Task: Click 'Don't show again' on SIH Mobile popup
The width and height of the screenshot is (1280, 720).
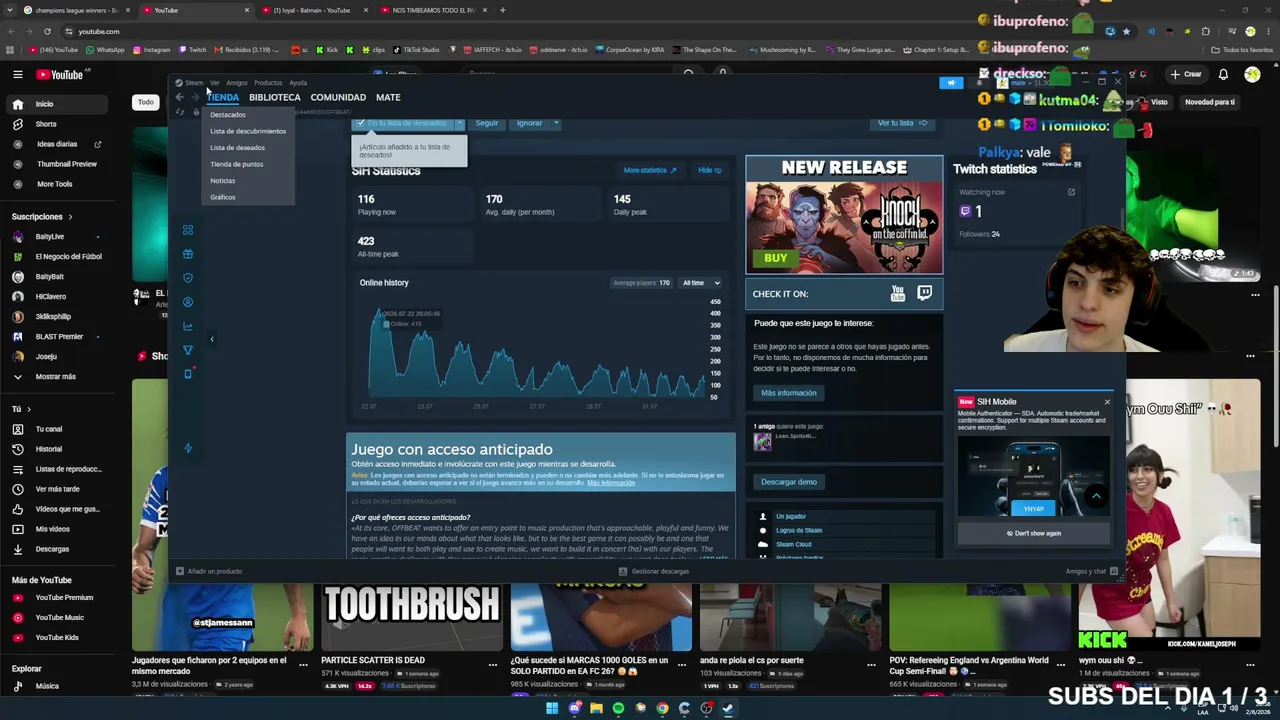Action: (x=1034, y=533)
